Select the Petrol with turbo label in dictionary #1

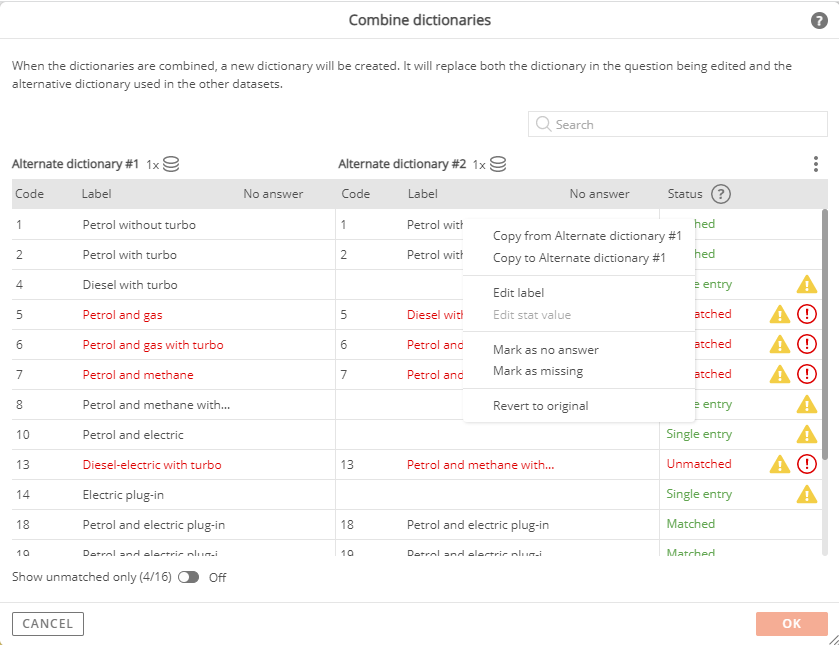pyautogui.click(x=129, y=255)
